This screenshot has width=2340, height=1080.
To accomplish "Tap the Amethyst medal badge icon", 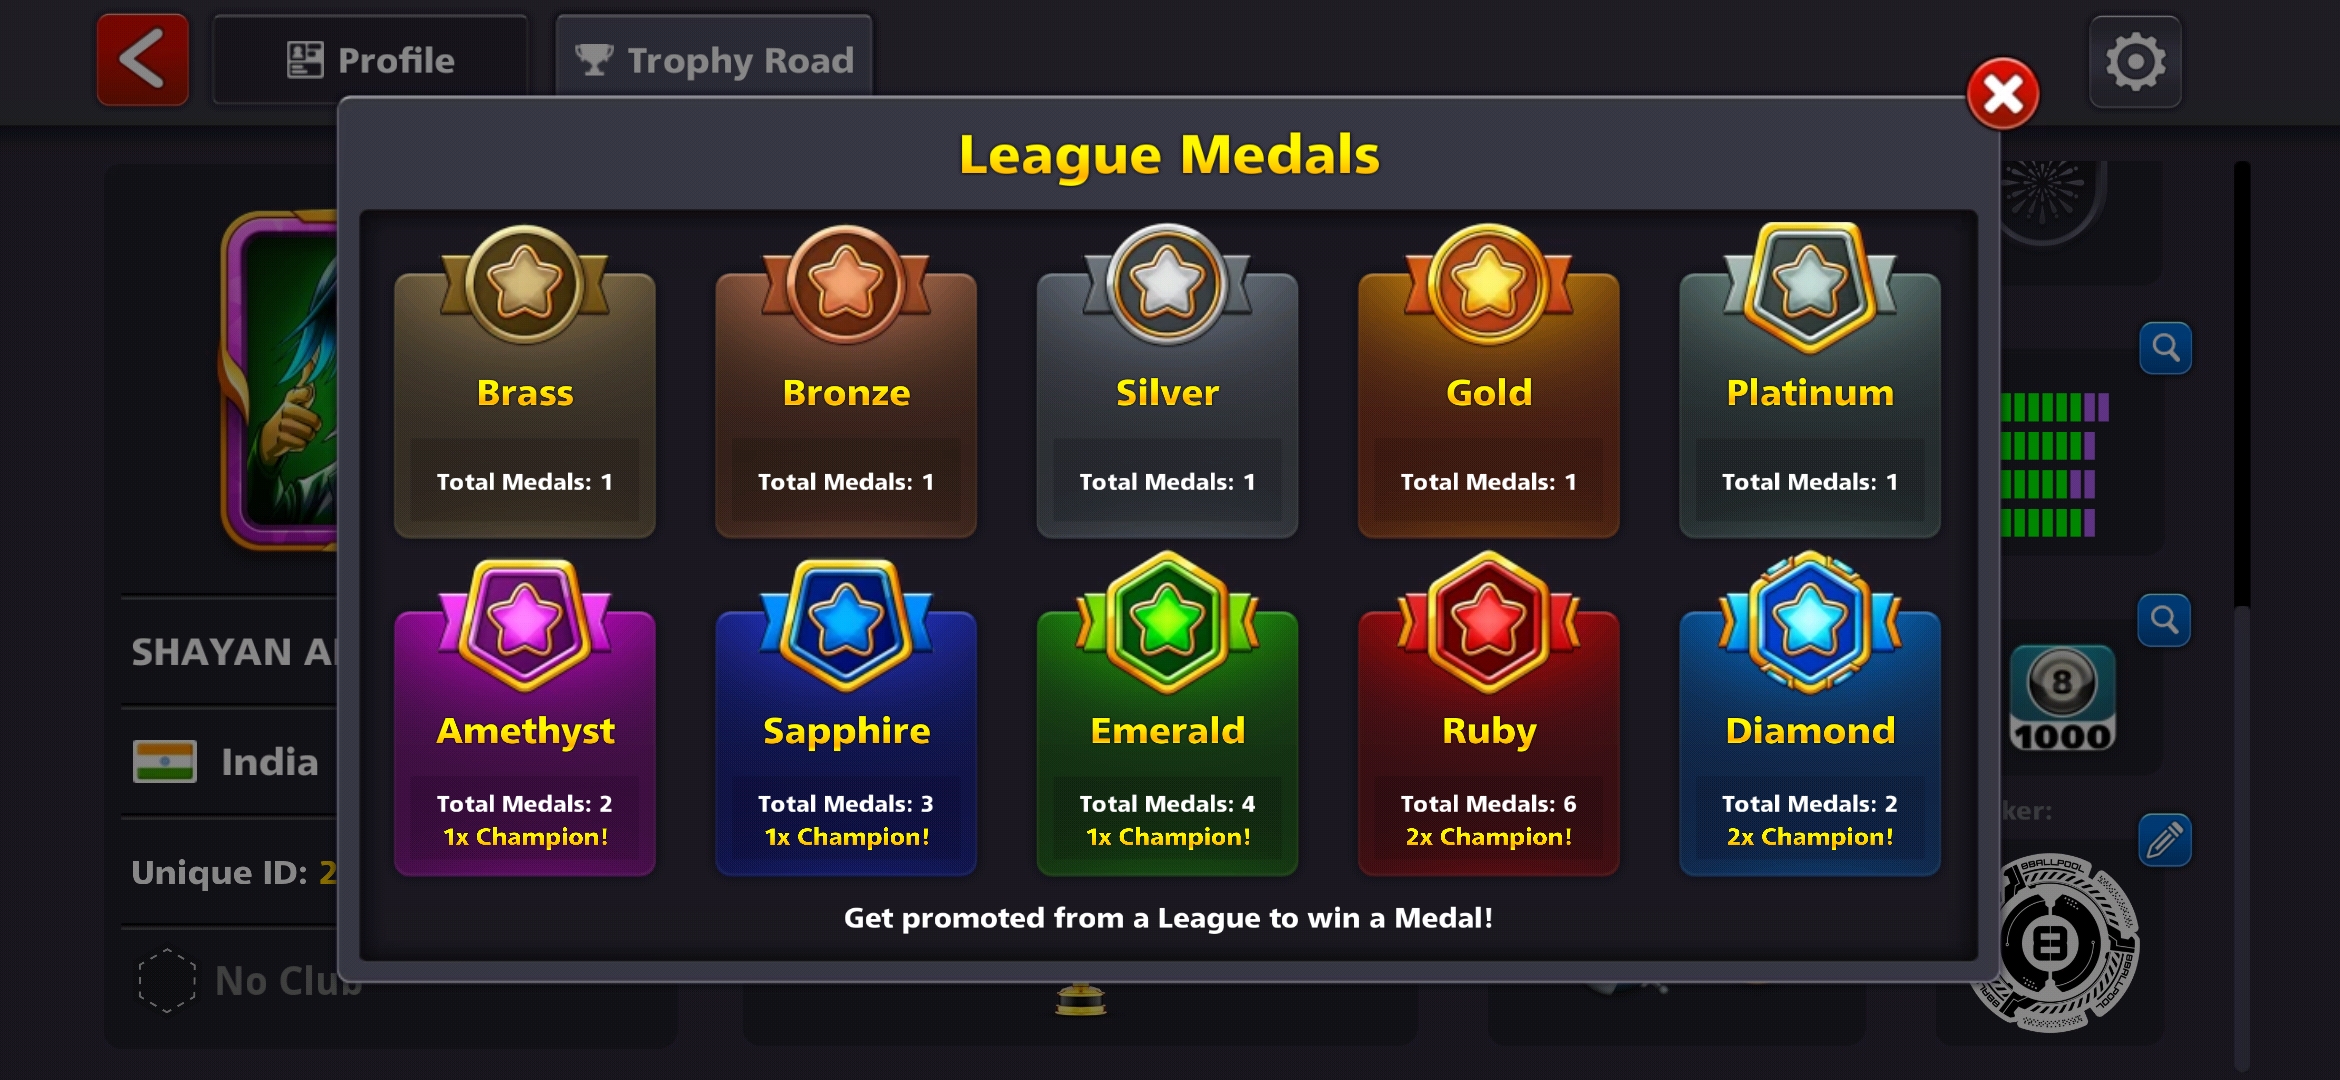I will click(x=525, y=624).
